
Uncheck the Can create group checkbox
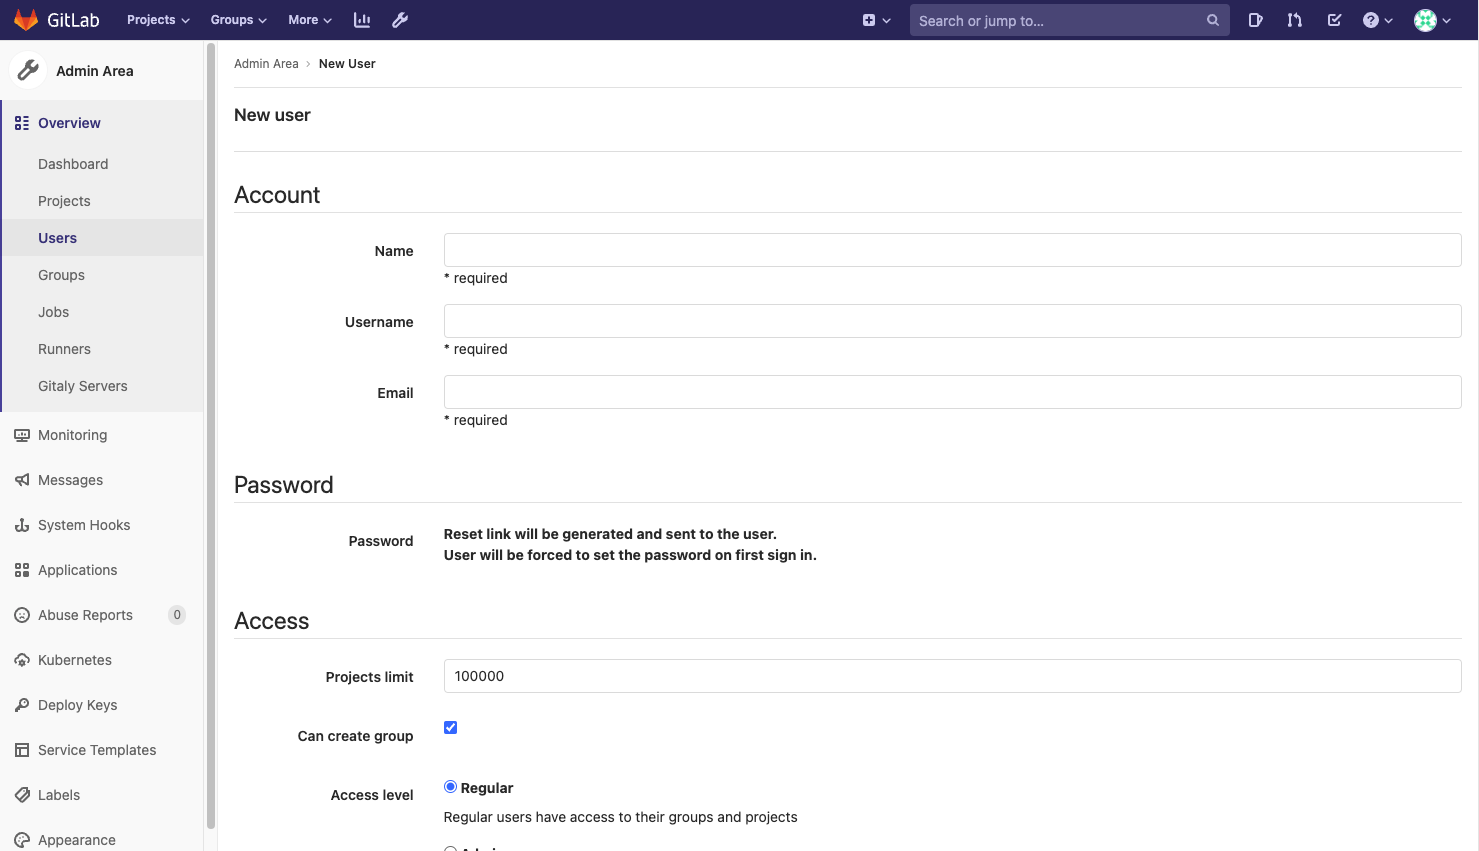(451, 728)
